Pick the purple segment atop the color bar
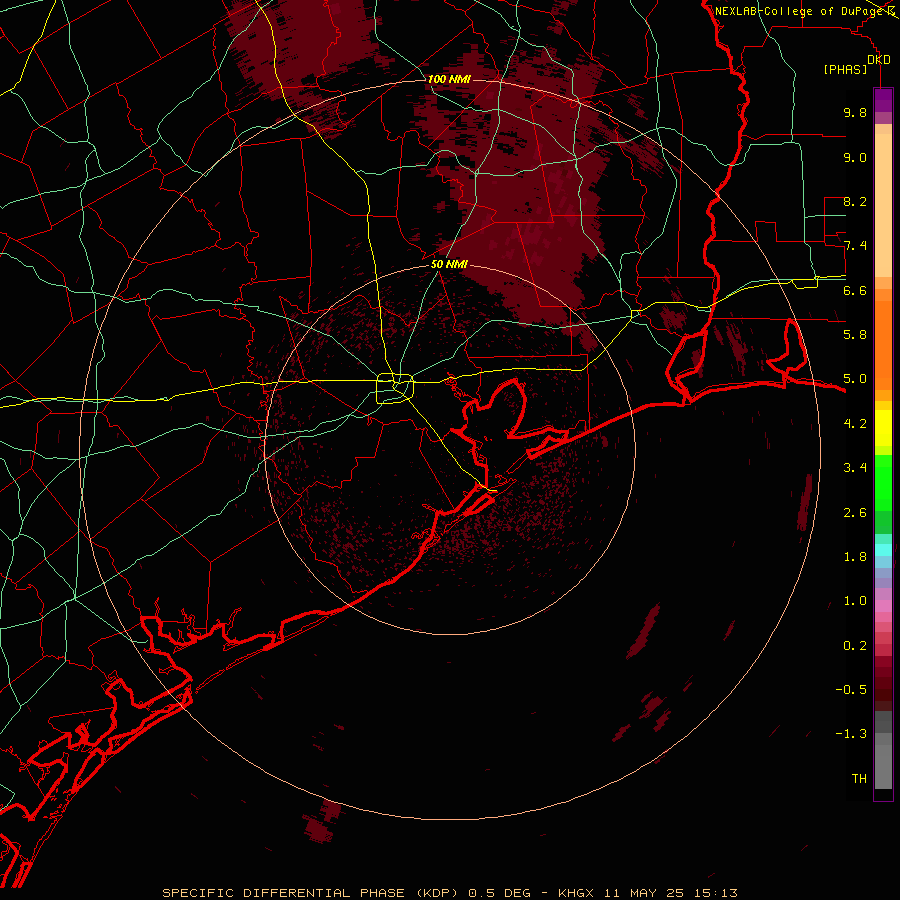Viewport: 900px width, 900px height. click(x=883, y=100)
